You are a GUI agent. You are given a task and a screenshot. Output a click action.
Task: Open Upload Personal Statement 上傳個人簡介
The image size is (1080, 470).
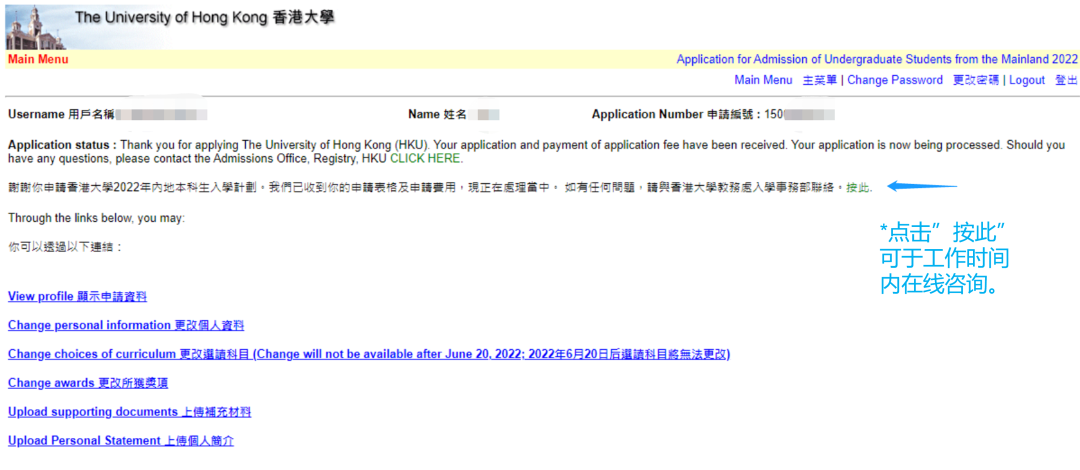pos(121,441)
